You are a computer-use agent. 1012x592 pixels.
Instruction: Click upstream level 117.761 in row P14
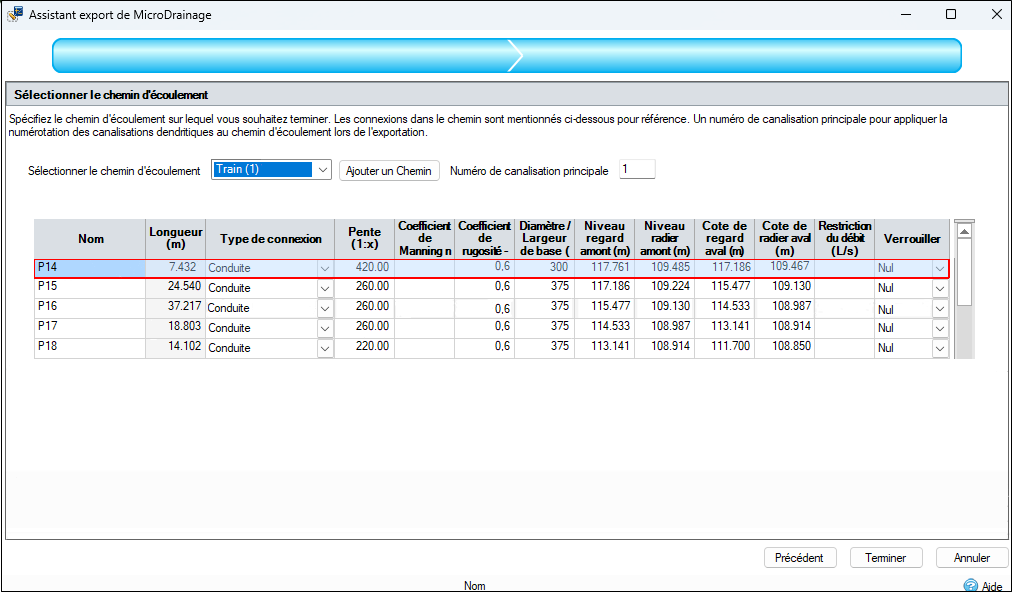point(605,268)
